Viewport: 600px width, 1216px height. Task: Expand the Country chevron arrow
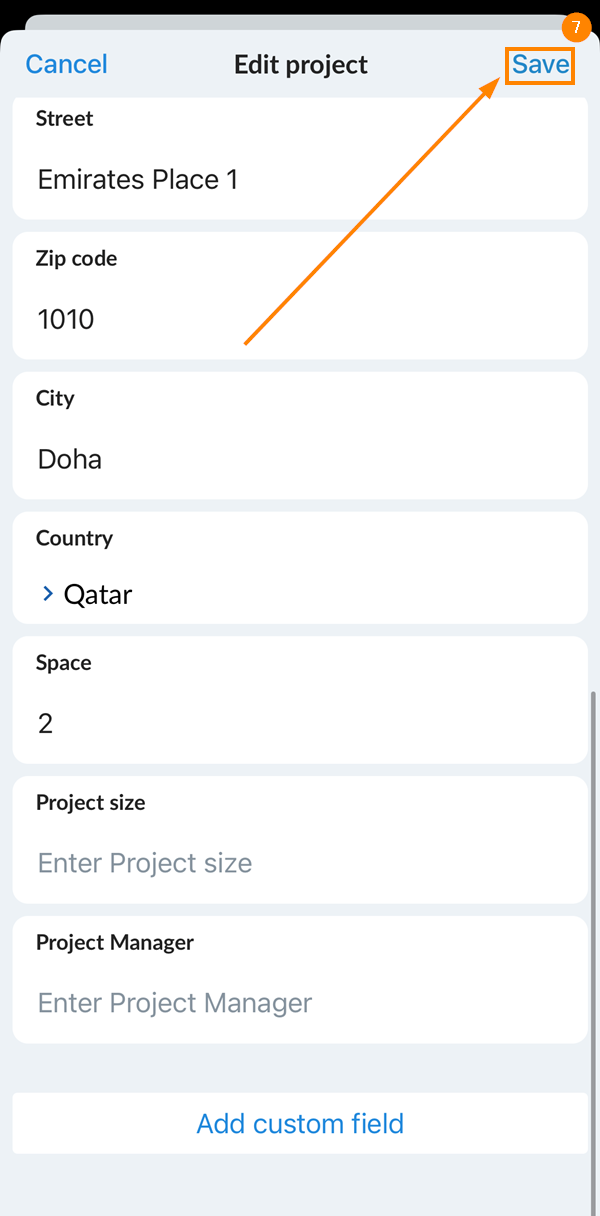[48, 594]
